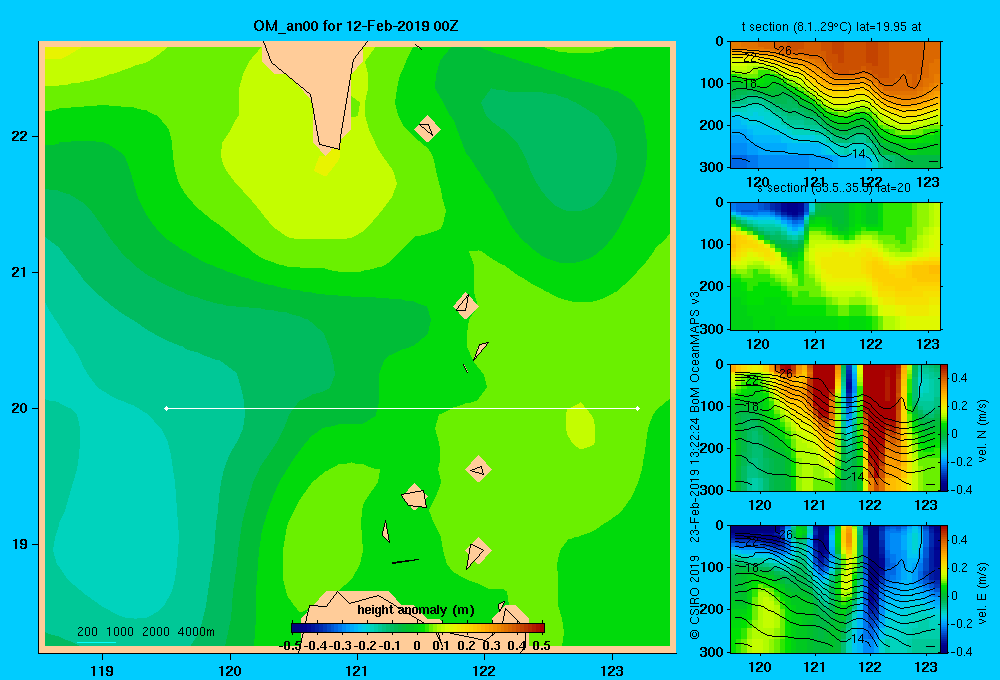Click latitude label 19 on main map

(x=20, y=544)
